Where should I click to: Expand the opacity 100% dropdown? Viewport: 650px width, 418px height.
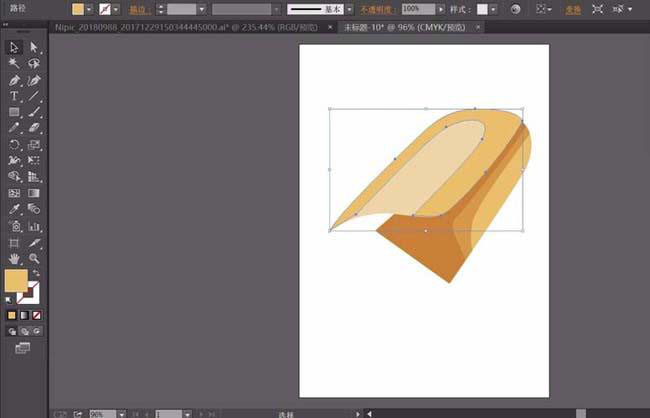pos(442,9)
